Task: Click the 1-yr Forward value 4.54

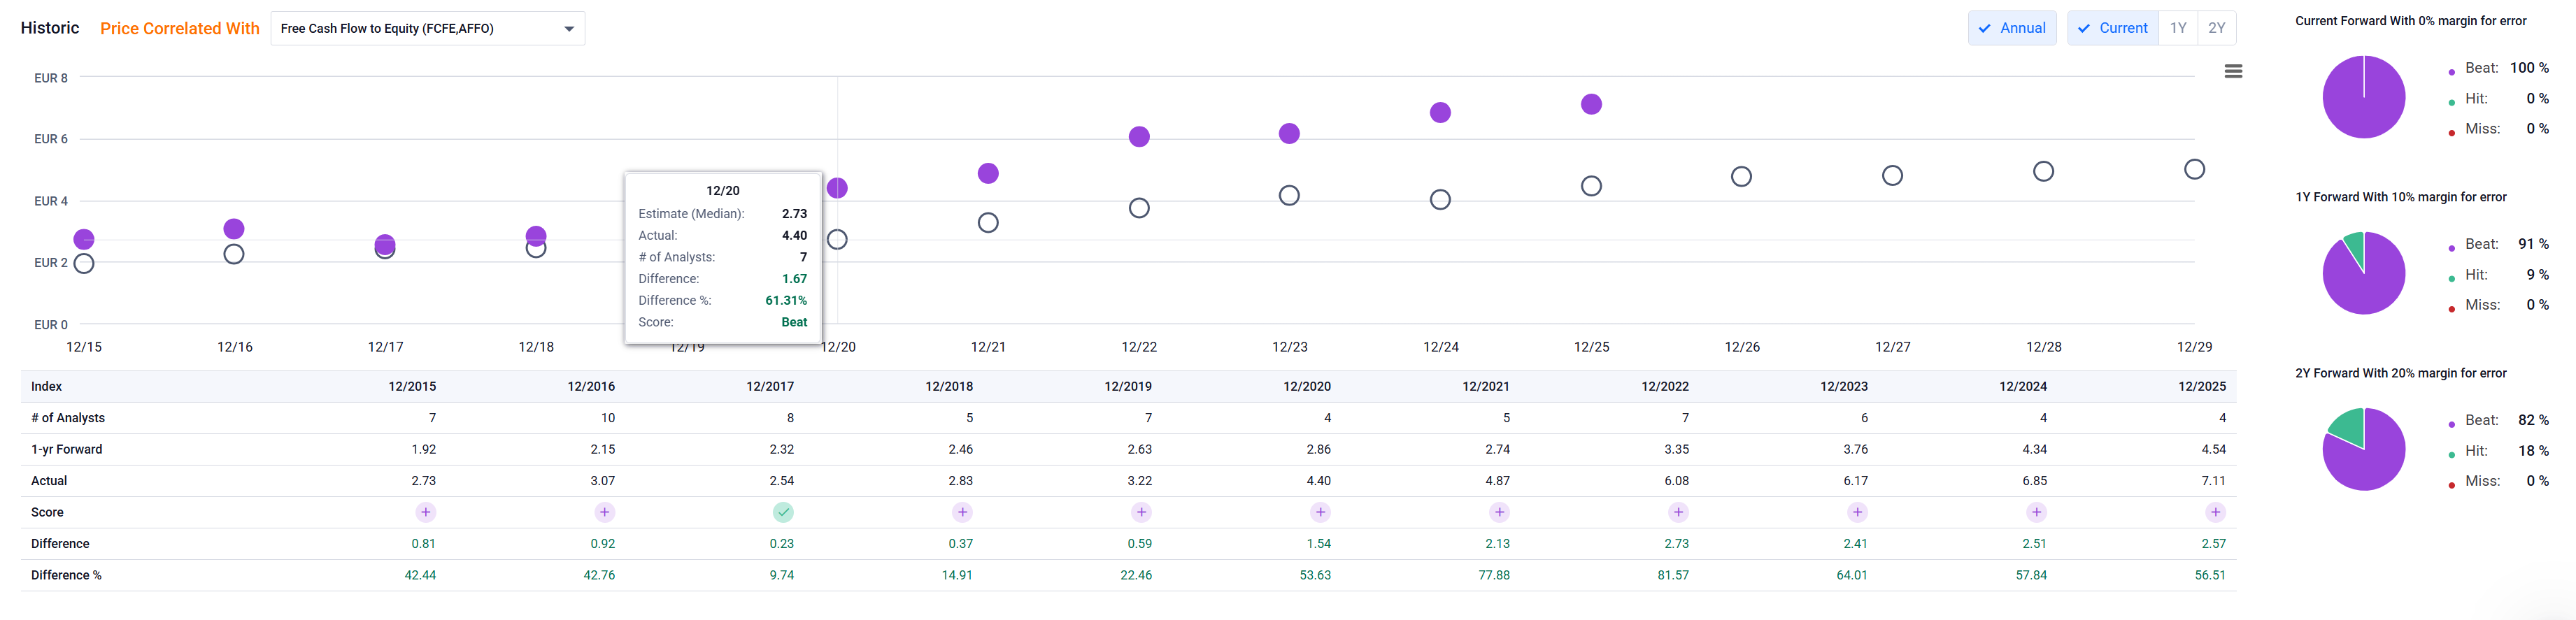Action: click(x=2214, y=449)
